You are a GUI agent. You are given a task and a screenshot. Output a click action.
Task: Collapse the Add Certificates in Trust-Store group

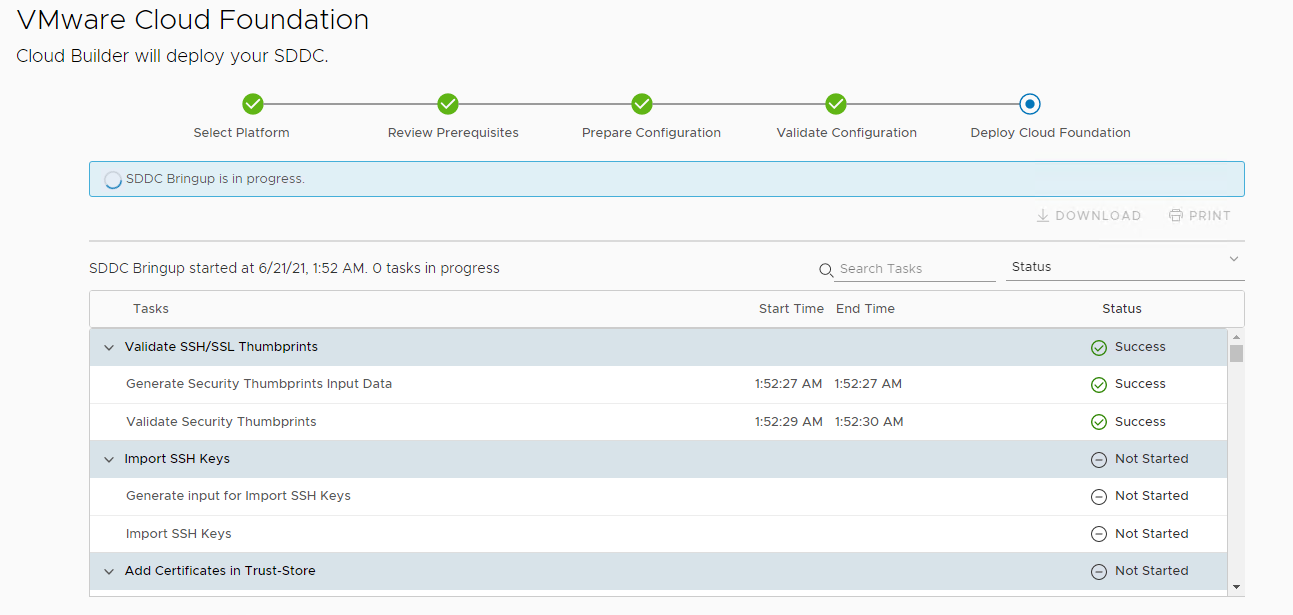(x=109, y=572)
